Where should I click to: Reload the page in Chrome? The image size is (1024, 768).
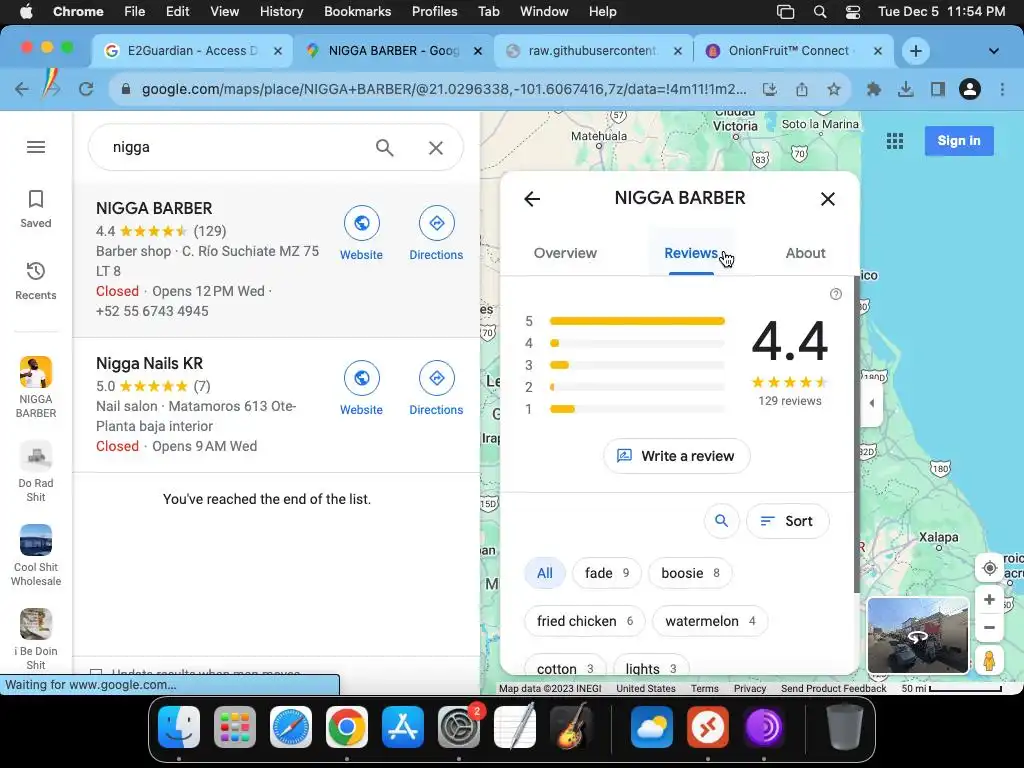[x=86, y=89]
